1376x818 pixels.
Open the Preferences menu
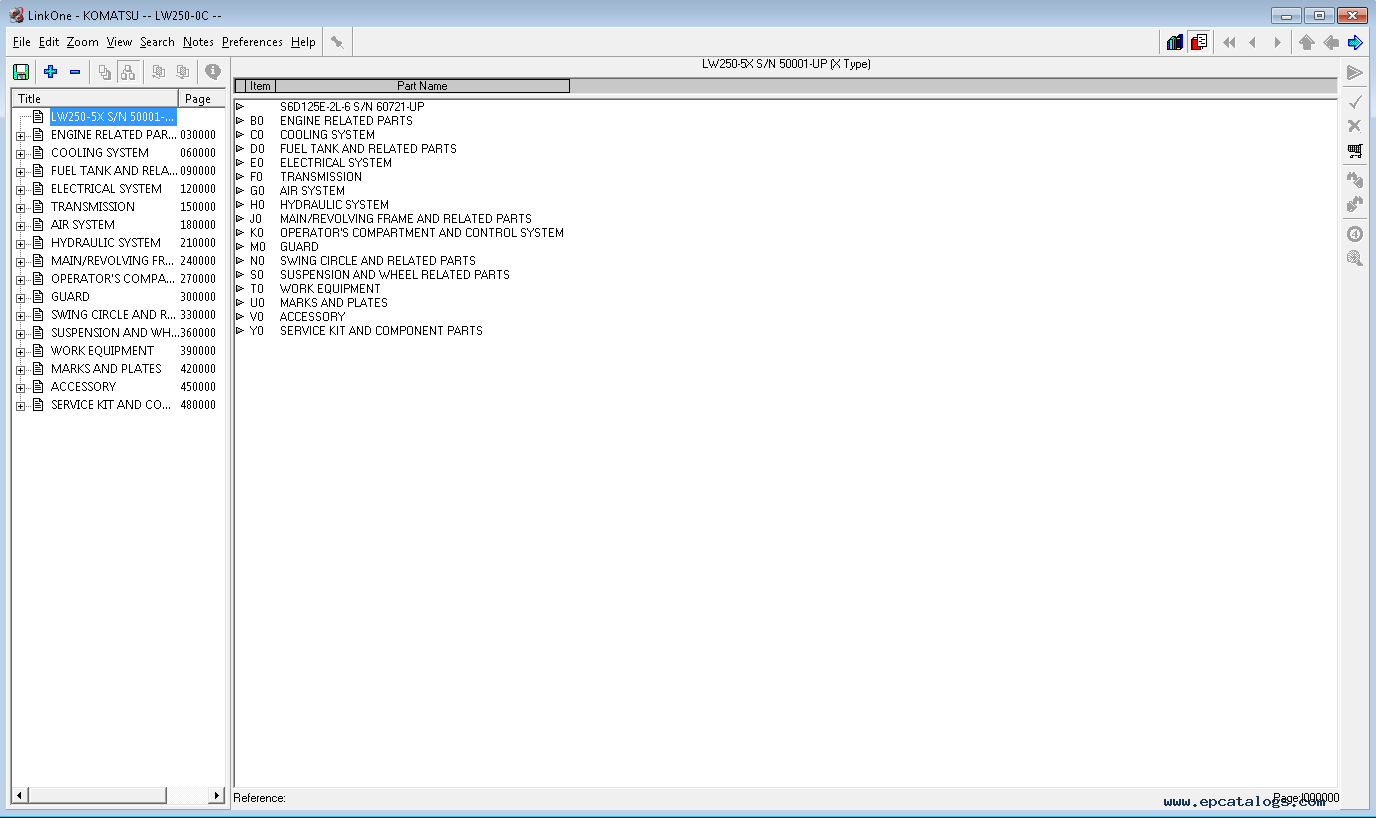(252, 42)
